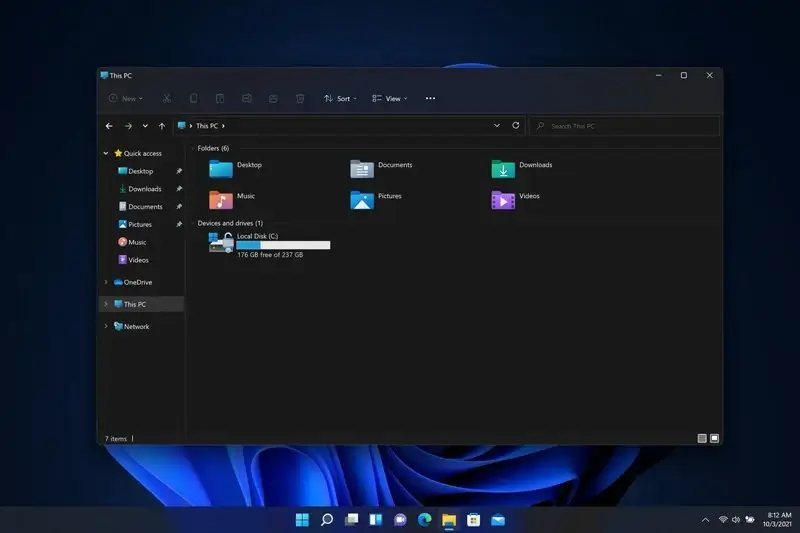This screenshot has width=800, height=533.
Task: Click the Paste clipboard icon
Action: pyautogui.click(x=220, y=98)
